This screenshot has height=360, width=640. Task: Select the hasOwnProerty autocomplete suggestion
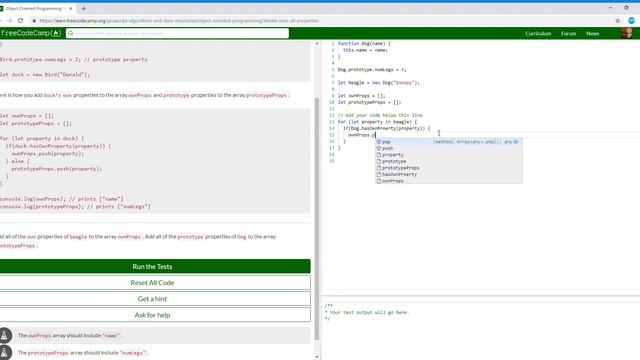449,174
